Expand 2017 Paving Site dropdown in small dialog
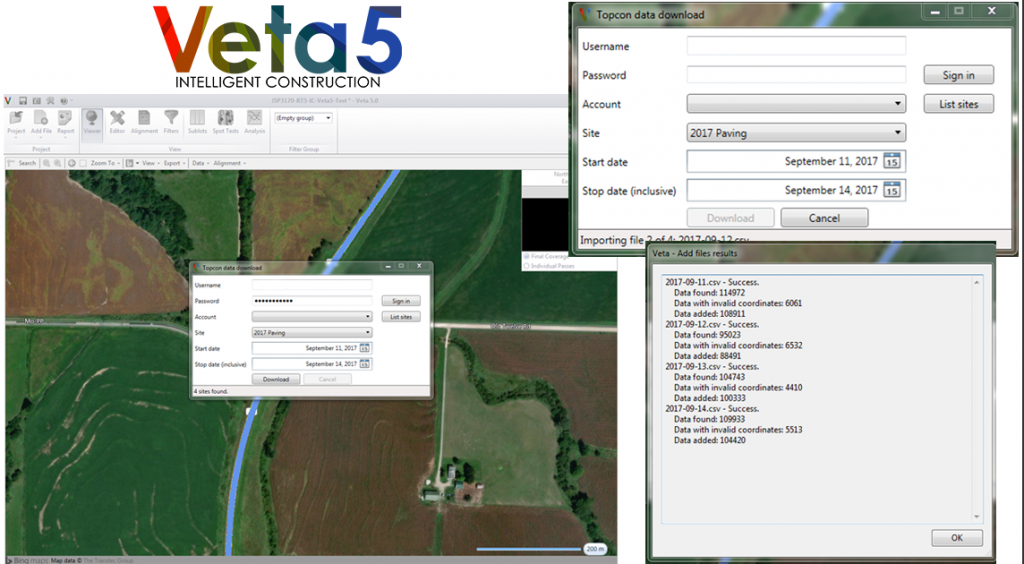This screenshot has width=1024, height=564. click(312, 333)
